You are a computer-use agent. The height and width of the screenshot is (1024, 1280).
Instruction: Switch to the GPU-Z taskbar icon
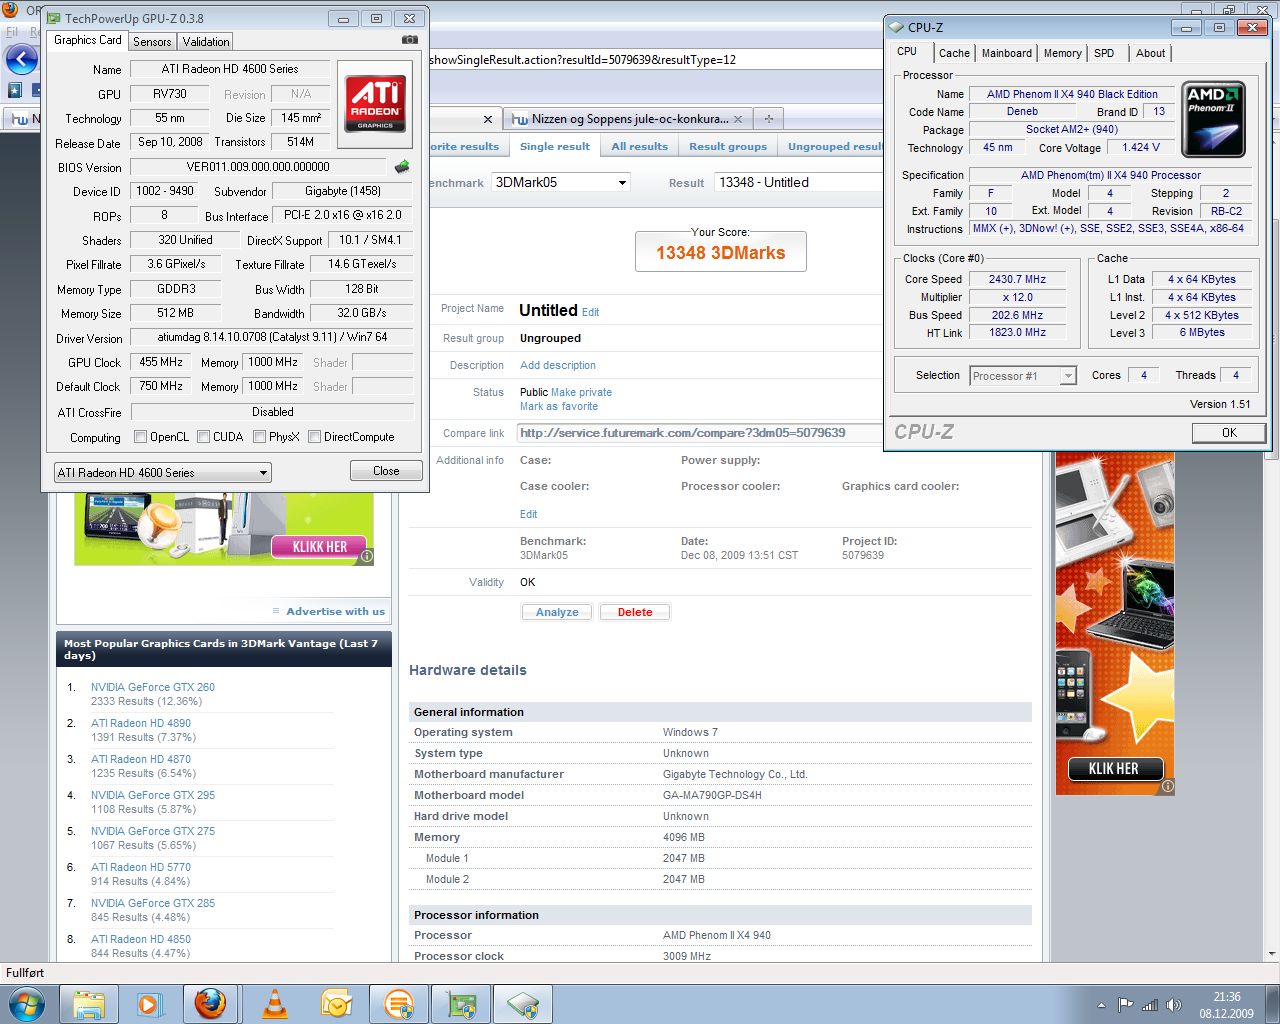point(461,1004)
